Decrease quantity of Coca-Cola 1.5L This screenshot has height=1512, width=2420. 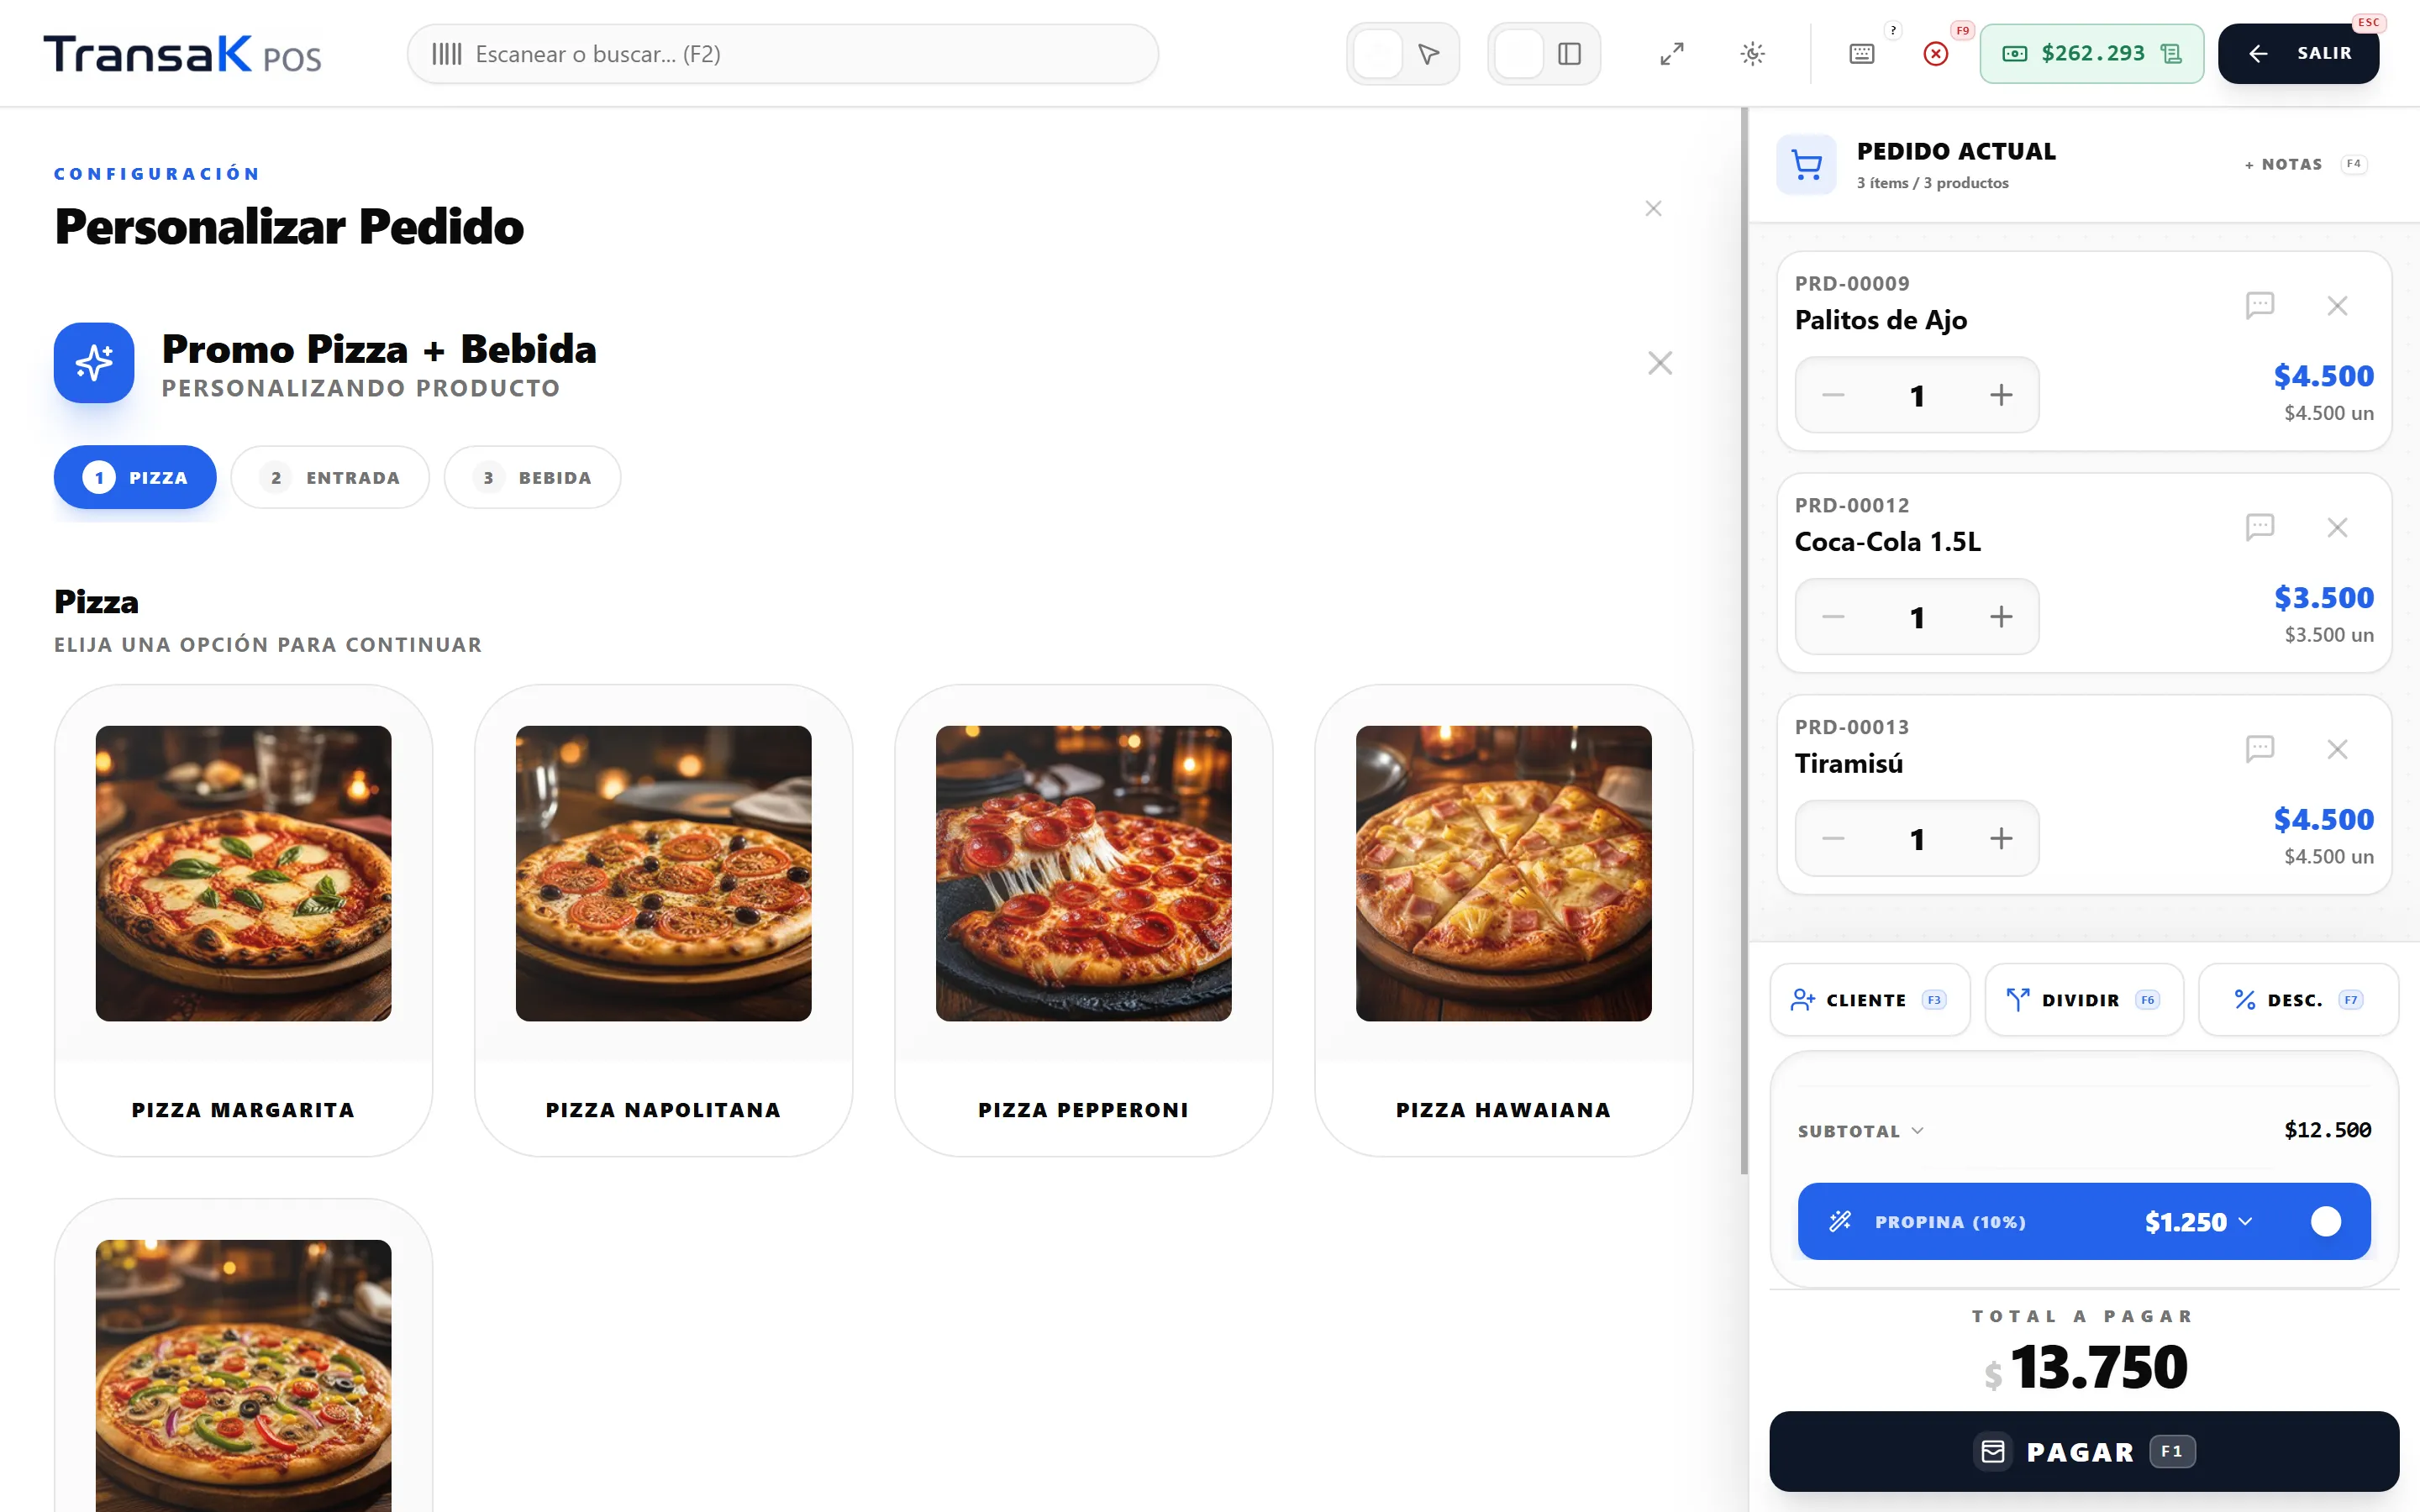point(1833,617)
